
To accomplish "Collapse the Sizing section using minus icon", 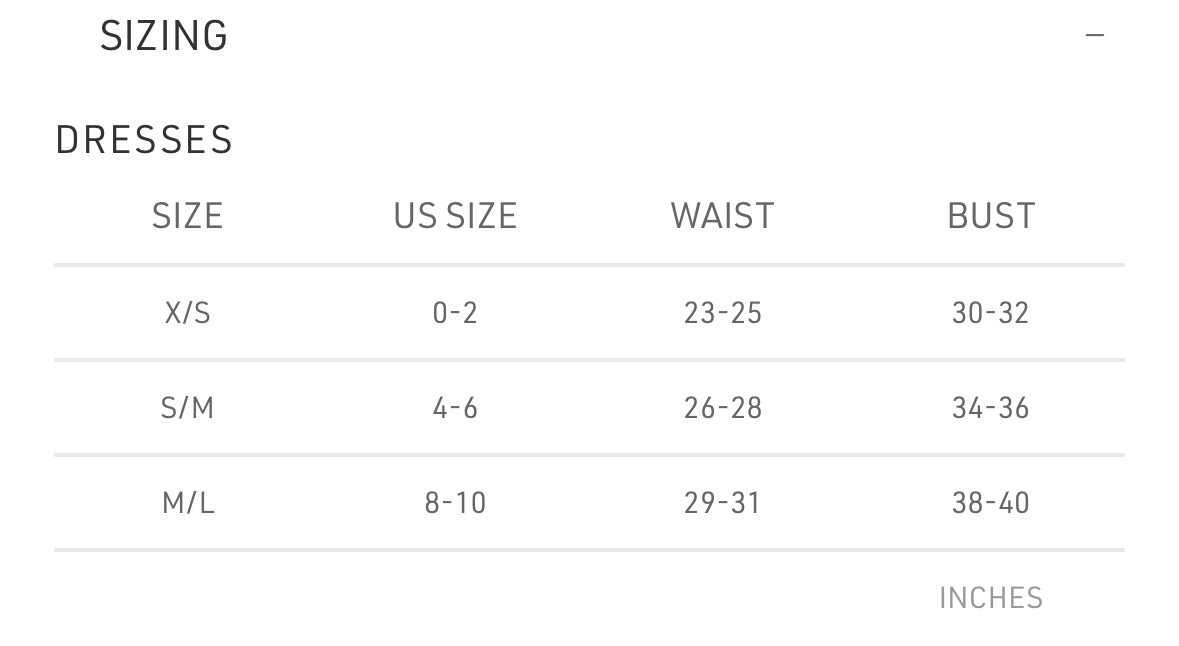I will point(1095,35).
